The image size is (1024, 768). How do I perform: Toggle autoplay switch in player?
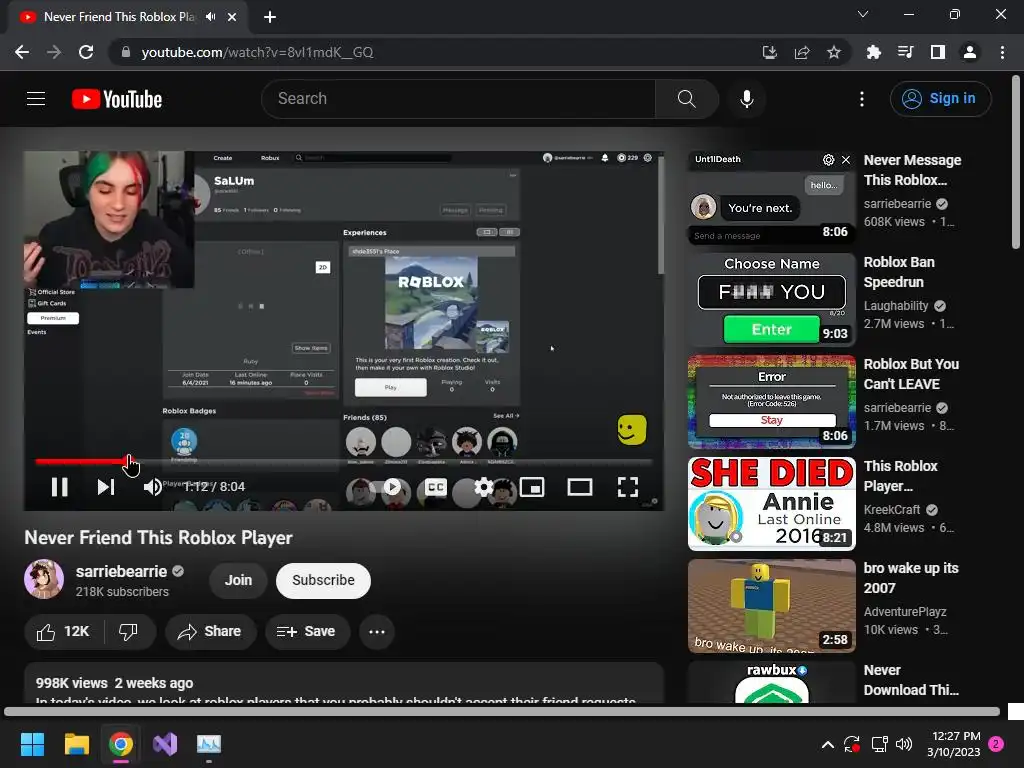[385, 487]
